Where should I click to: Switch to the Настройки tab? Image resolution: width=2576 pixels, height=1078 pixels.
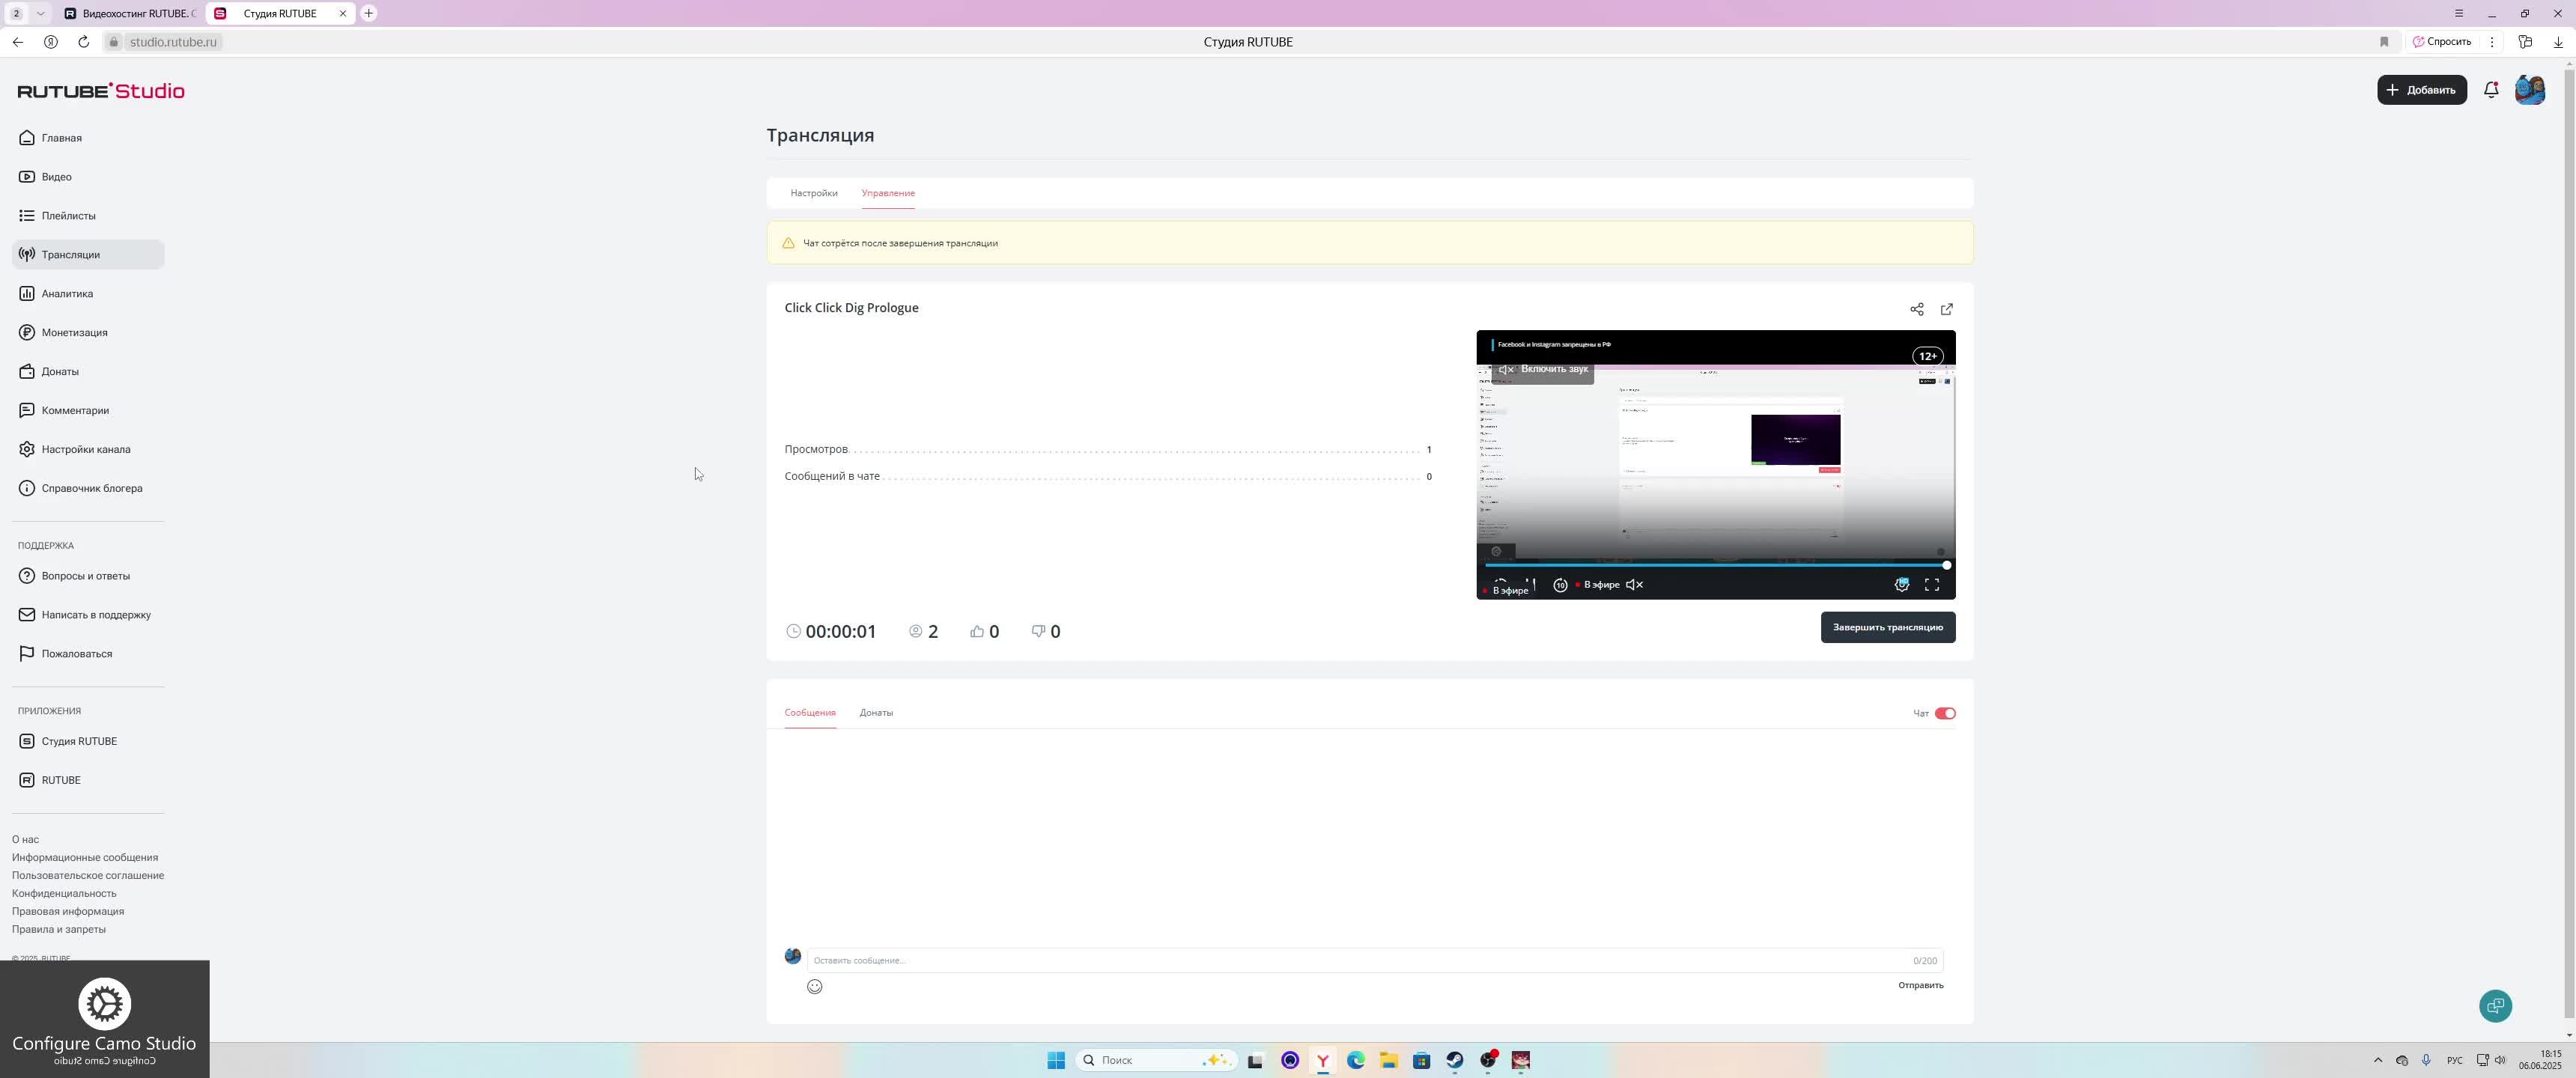[814, 193]
